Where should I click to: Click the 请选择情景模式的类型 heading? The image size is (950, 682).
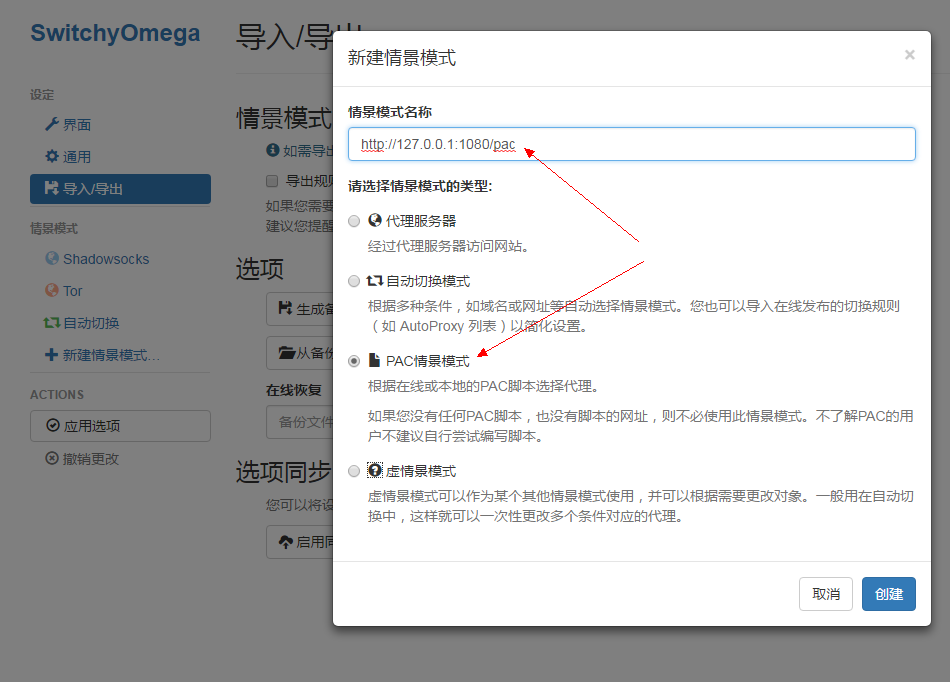[x=420, y=187]
